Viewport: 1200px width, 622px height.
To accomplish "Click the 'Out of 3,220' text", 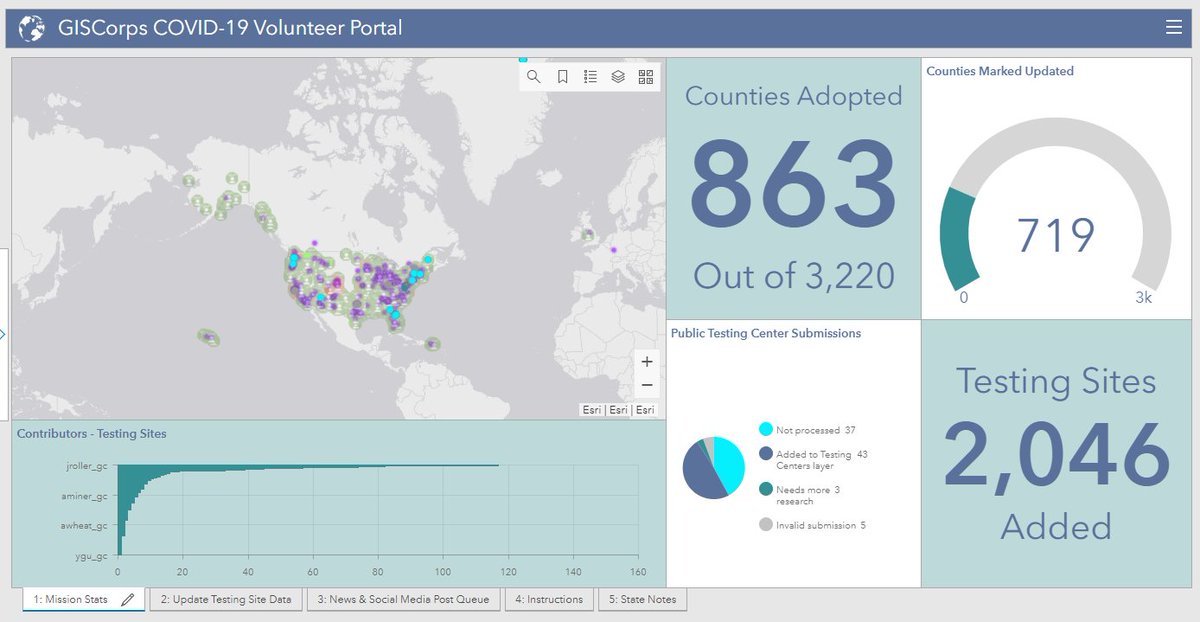I will tap(794, 275).
